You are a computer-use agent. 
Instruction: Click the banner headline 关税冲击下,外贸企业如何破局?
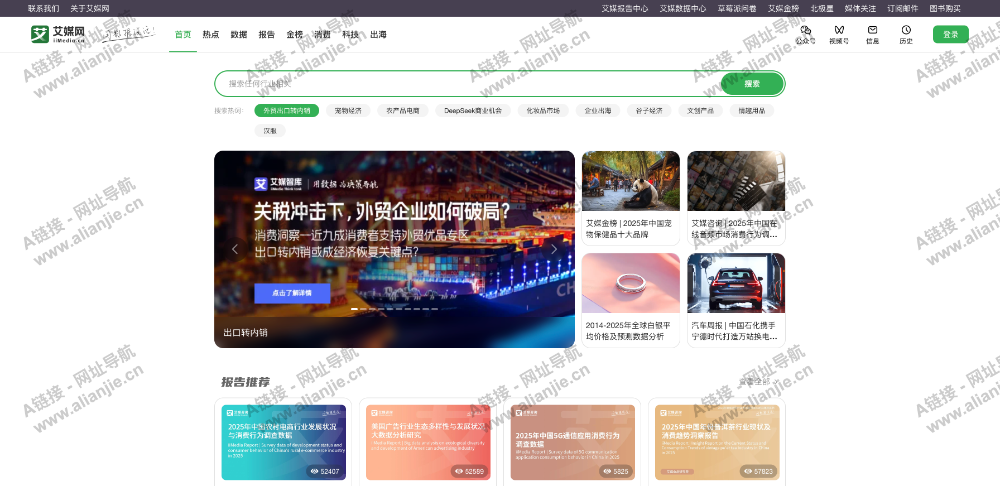click(381, 211)
